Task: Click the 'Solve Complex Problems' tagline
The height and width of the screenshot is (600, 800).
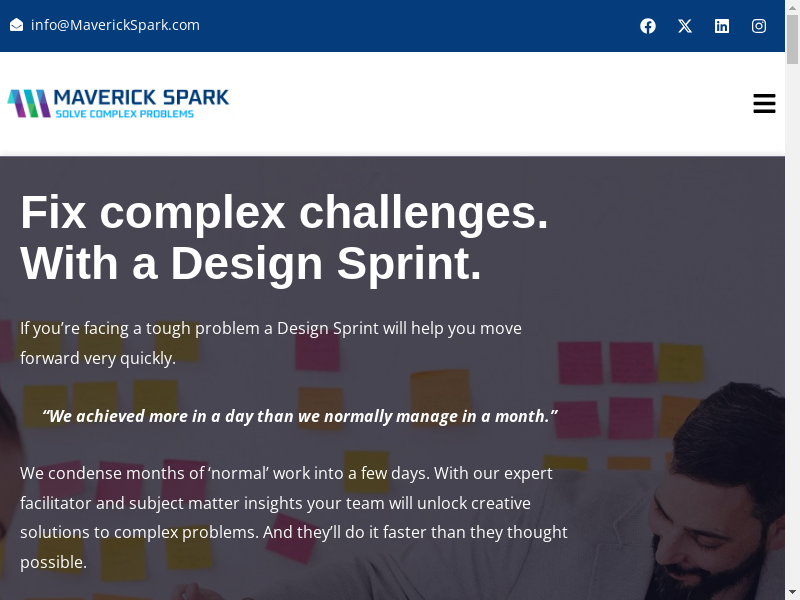Action: (124, 114)
